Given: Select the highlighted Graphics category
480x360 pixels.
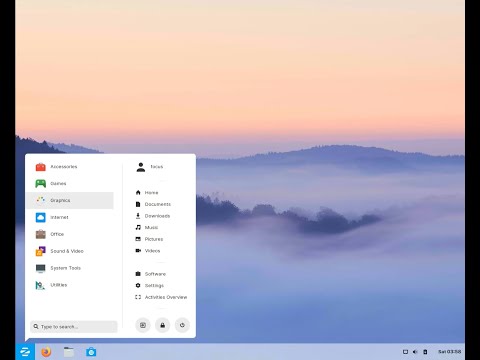Looking at the screenshot, I should (70, 200).
